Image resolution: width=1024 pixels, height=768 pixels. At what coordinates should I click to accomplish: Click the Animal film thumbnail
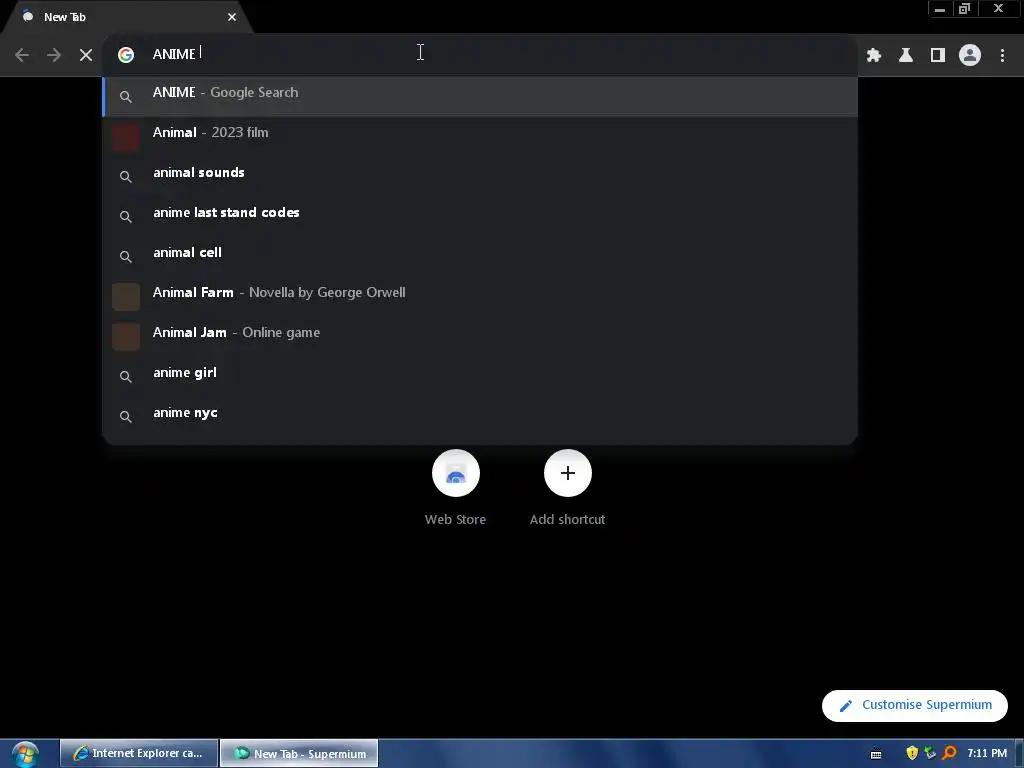pos(126,137)
